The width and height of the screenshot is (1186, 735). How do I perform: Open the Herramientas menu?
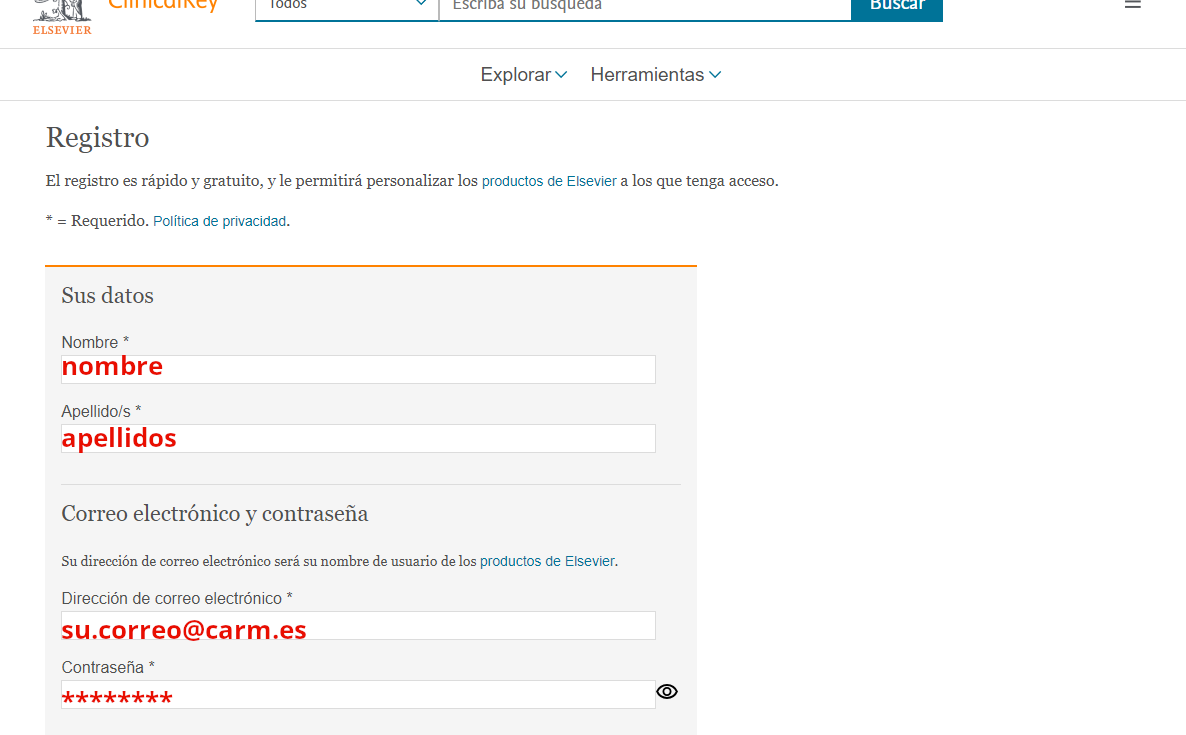647,75
